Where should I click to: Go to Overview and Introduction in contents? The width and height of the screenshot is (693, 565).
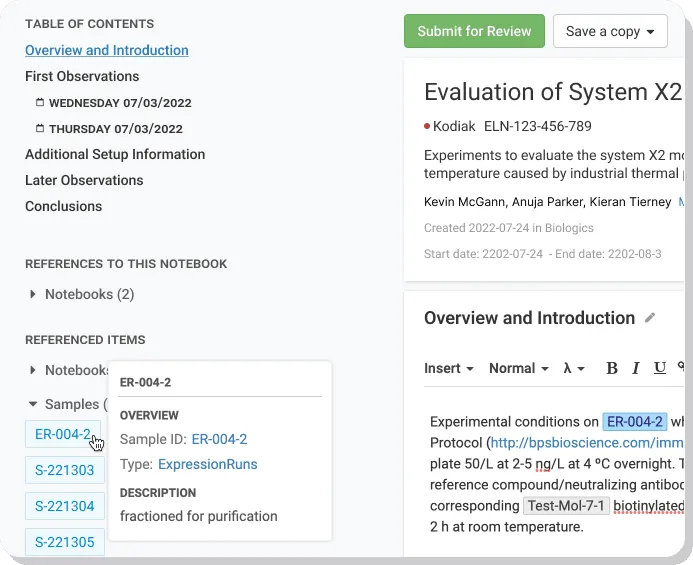[106, 50]
